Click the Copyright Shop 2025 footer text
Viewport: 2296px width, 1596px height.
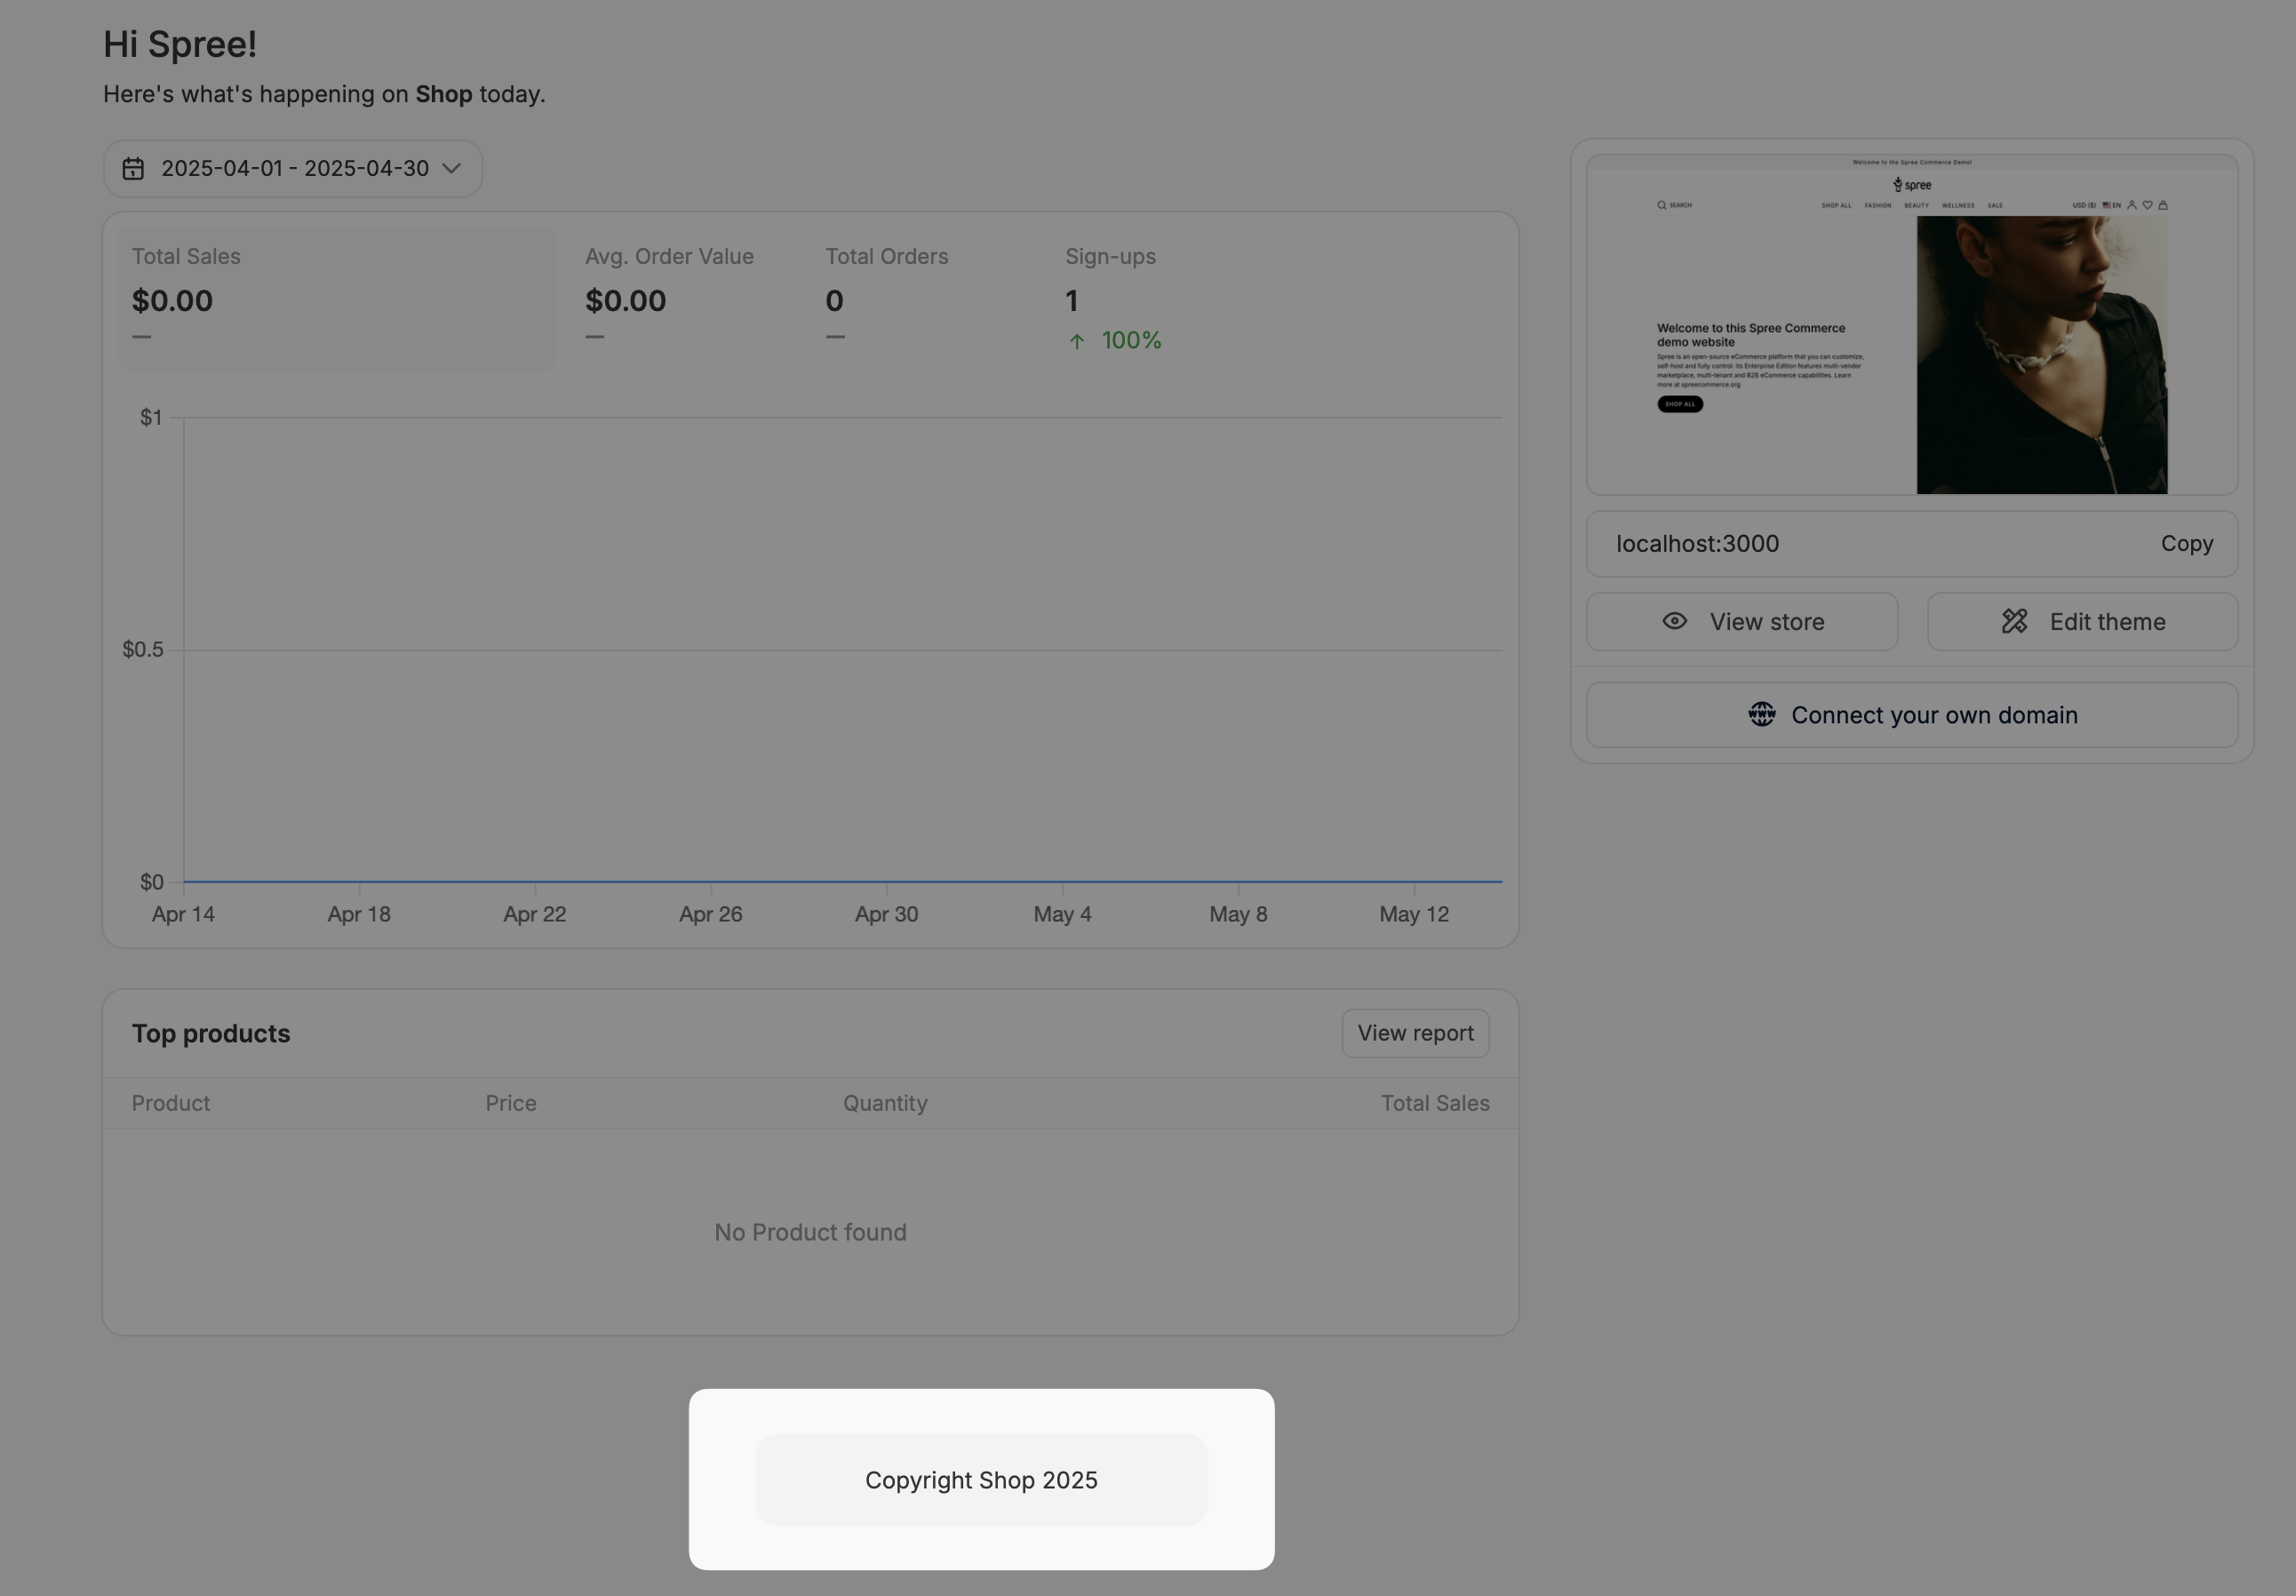(x=981, y=1480)
